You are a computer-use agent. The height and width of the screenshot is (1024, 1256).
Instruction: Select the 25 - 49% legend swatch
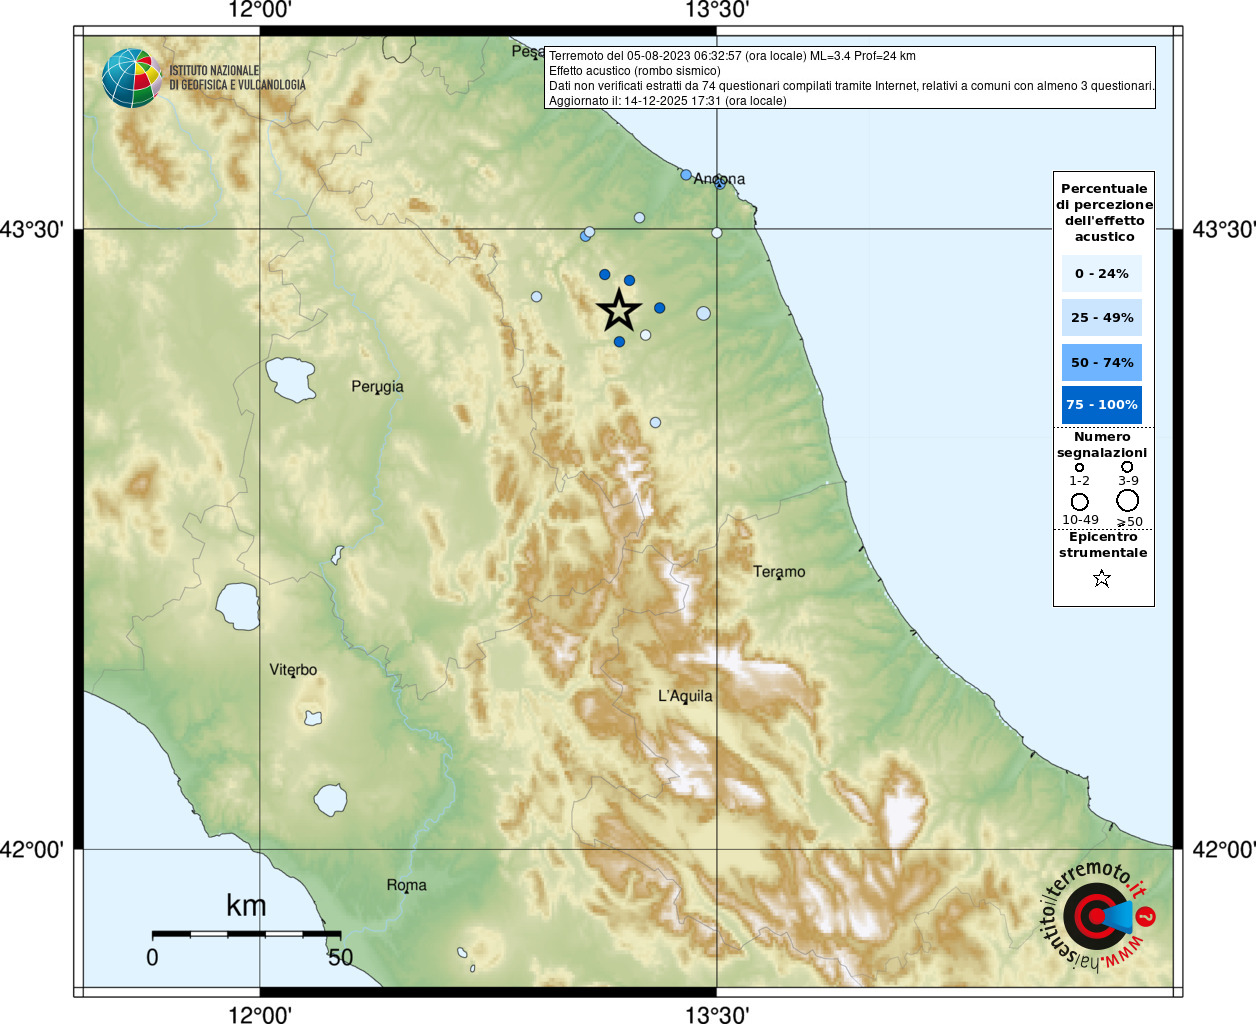(1101, 317)
